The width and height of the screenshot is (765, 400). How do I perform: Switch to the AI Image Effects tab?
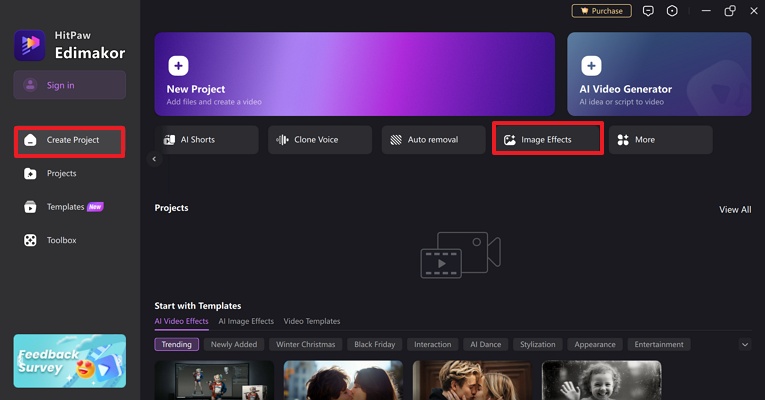pyautogui.click(x=246, y=321)
